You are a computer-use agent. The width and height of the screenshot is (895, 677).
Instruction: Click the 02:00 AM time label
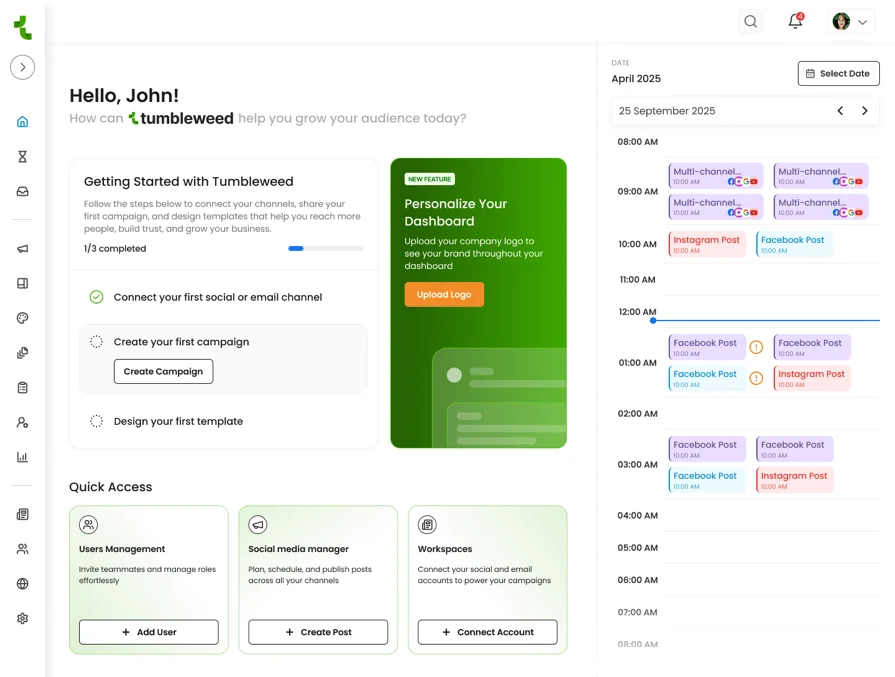click(638, 413)
